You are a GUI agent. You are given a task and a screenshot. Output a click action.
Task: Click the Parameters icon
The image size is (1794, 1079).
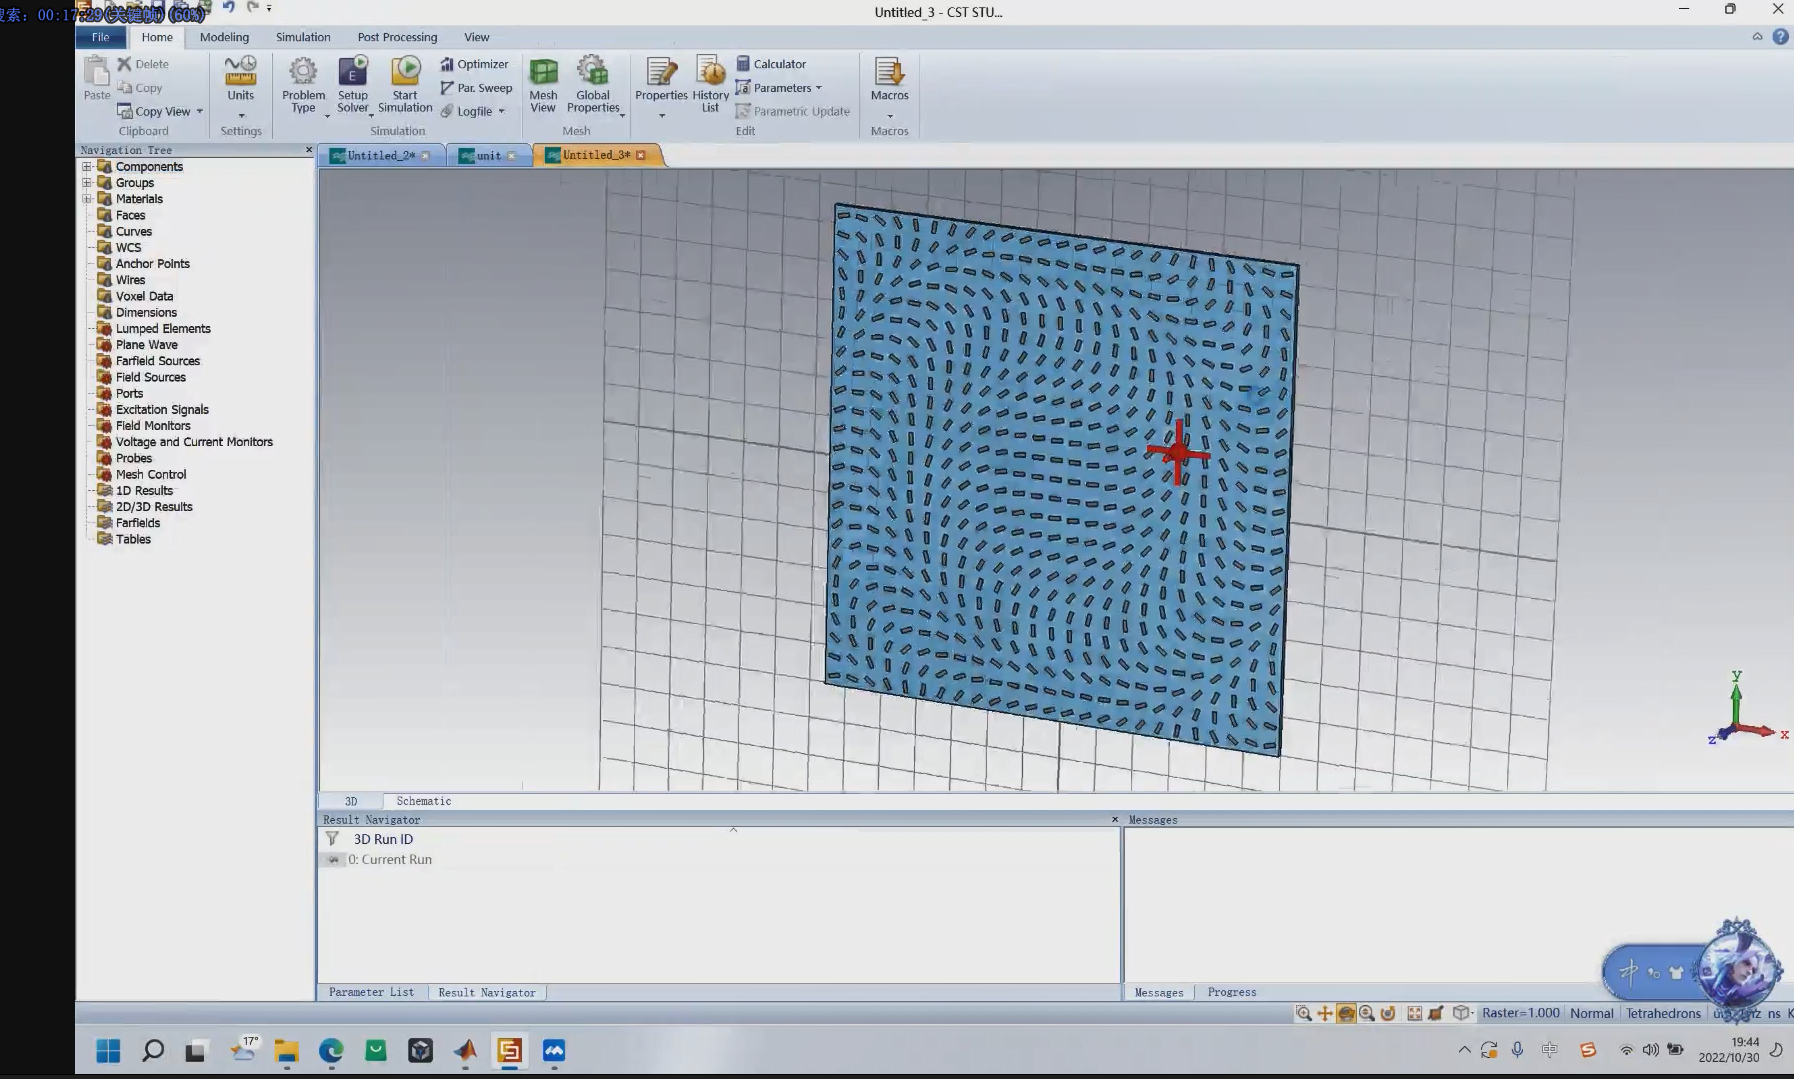[743, 88]
